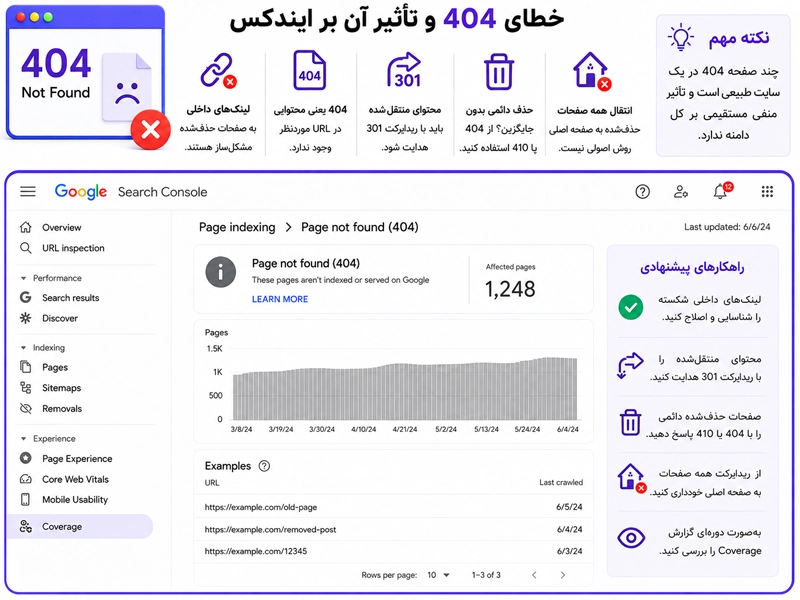This screenshot has width=800, height=600.
Task: Click the 404 document icon in banner
Action: pyautogui.click(x=309, y=70)
